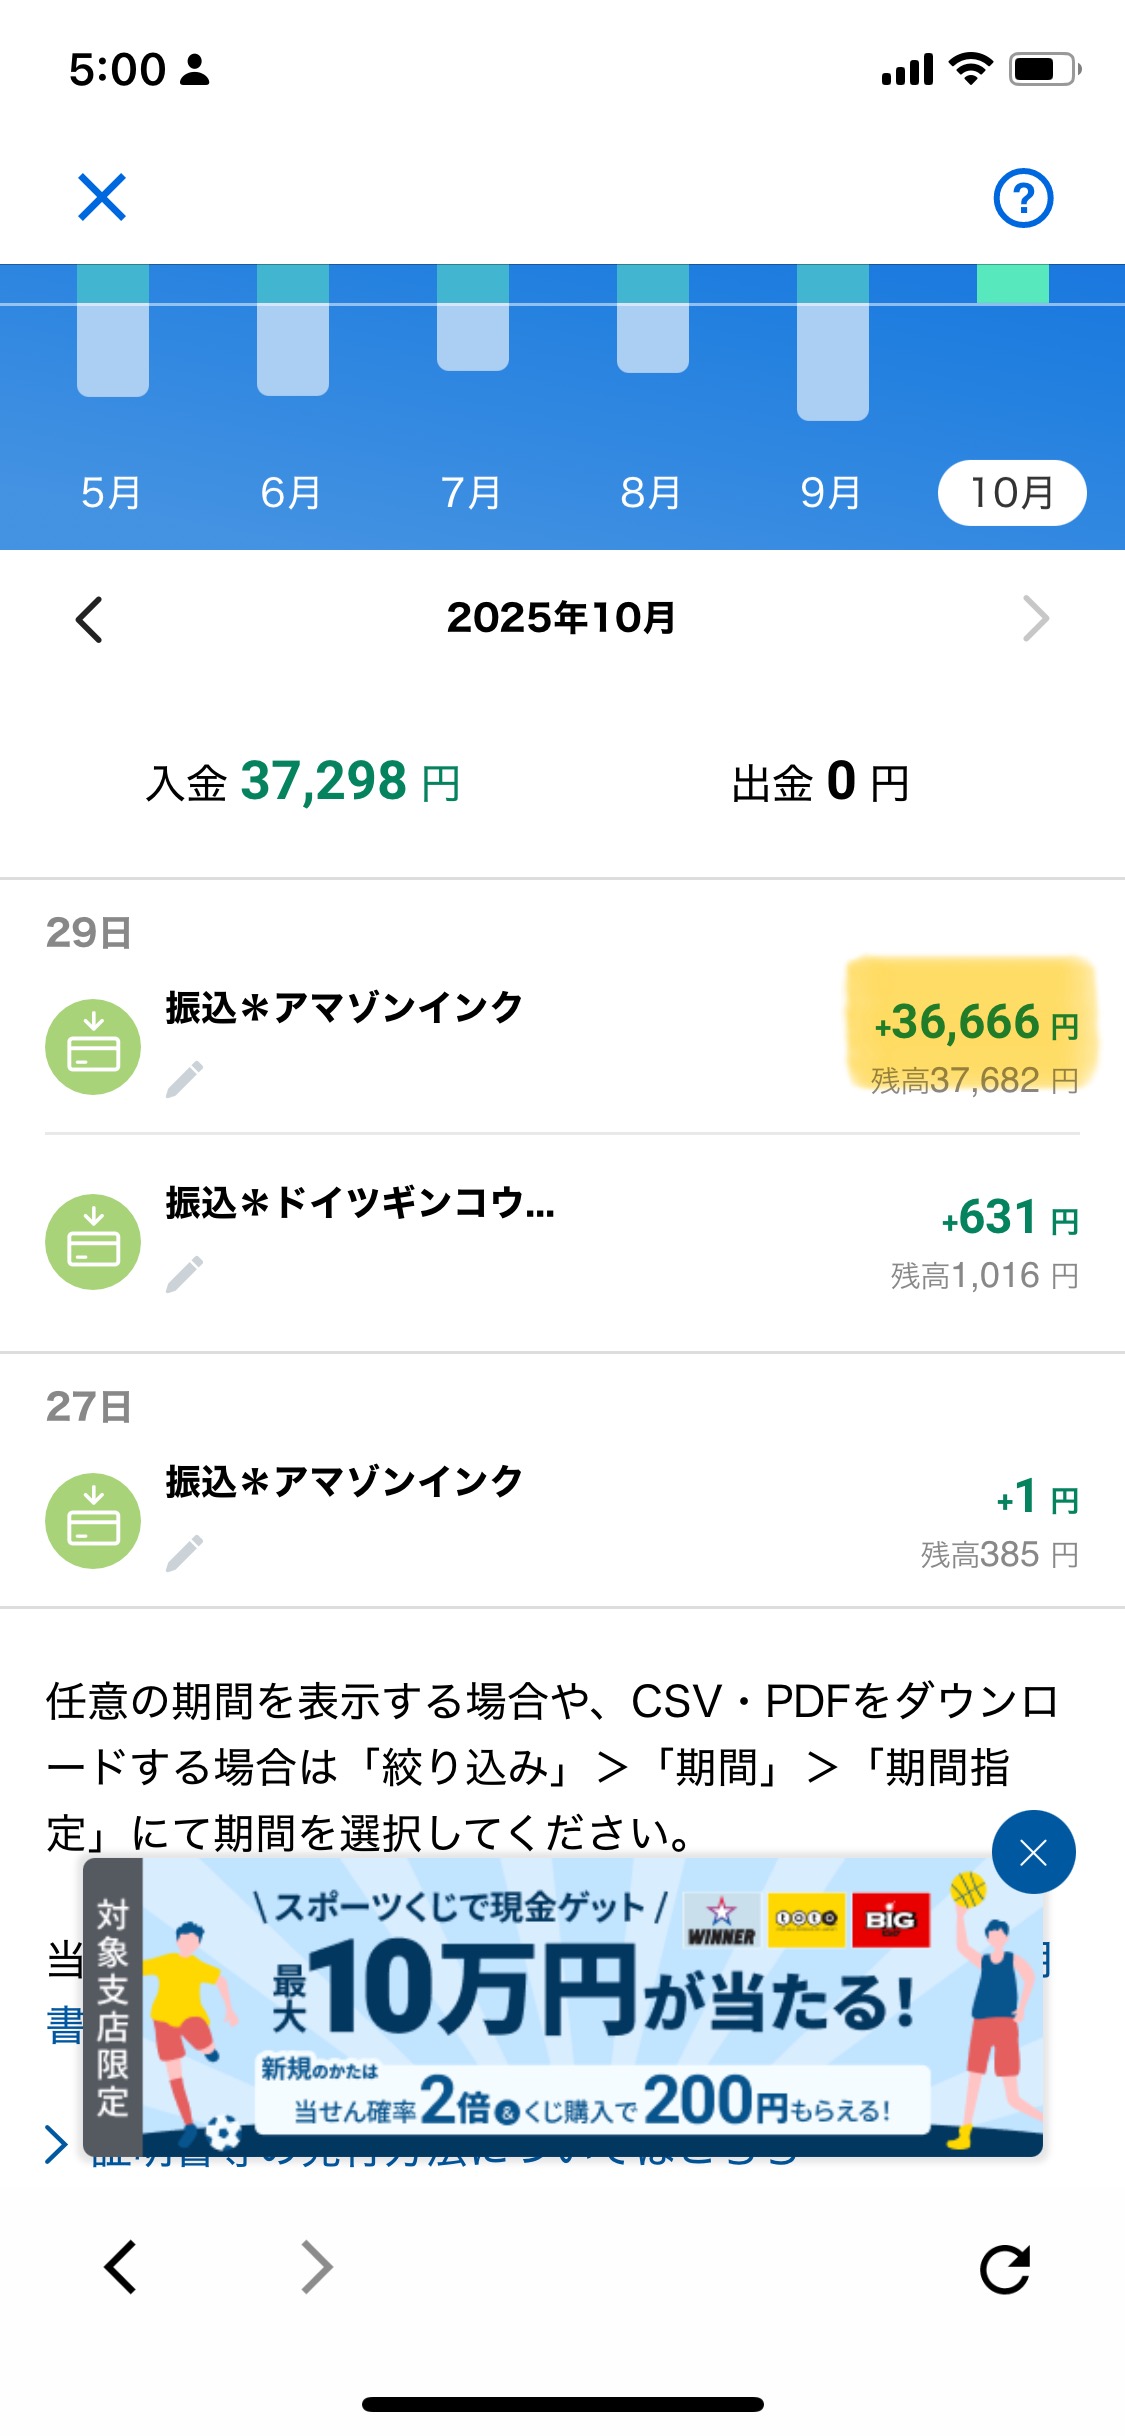Select the 9月 month tab

point(831,493)
